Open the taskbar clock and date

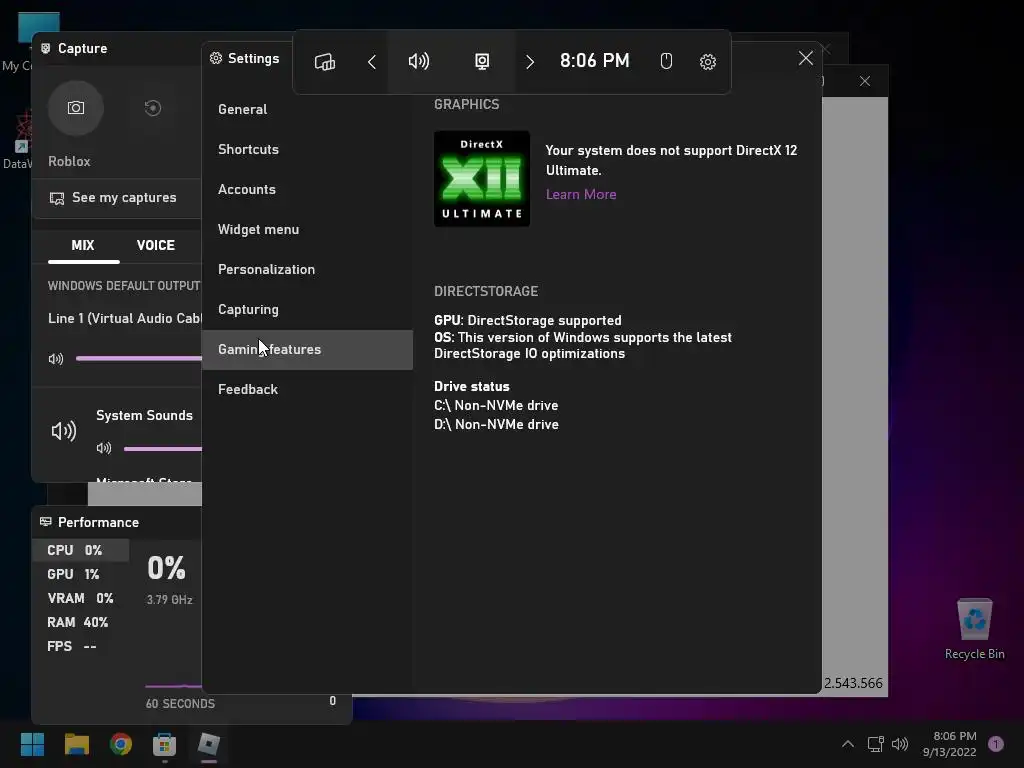pos(950,744)
